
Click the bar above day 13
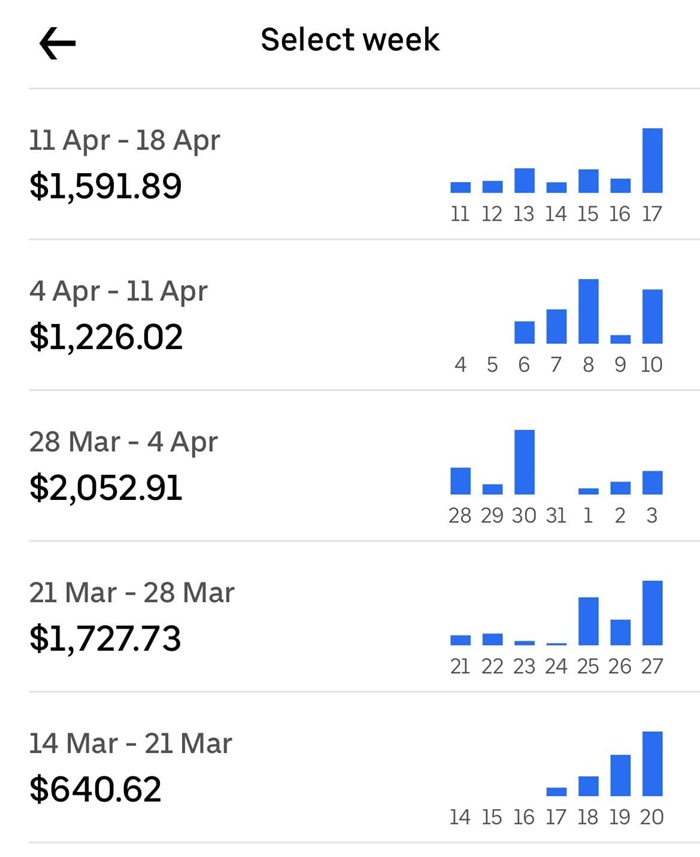pos(524,180)
